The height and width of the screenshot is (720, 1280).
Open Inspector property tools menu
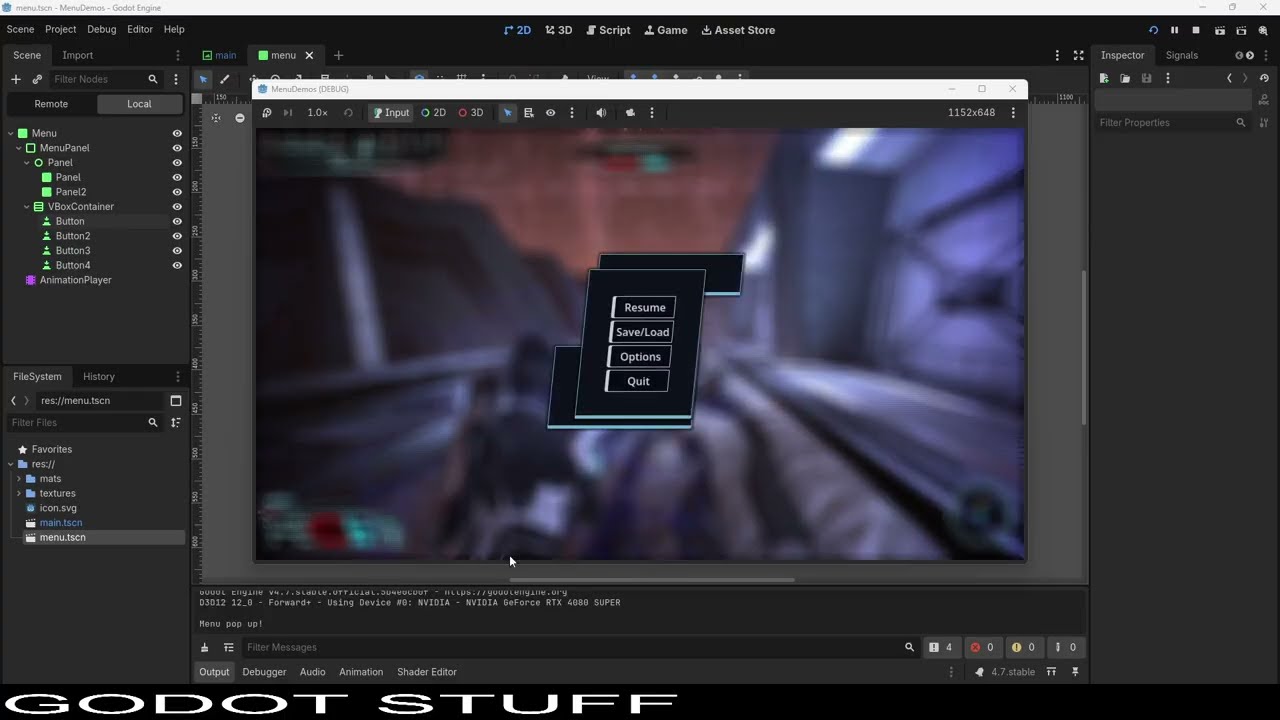pos(1264,122)
